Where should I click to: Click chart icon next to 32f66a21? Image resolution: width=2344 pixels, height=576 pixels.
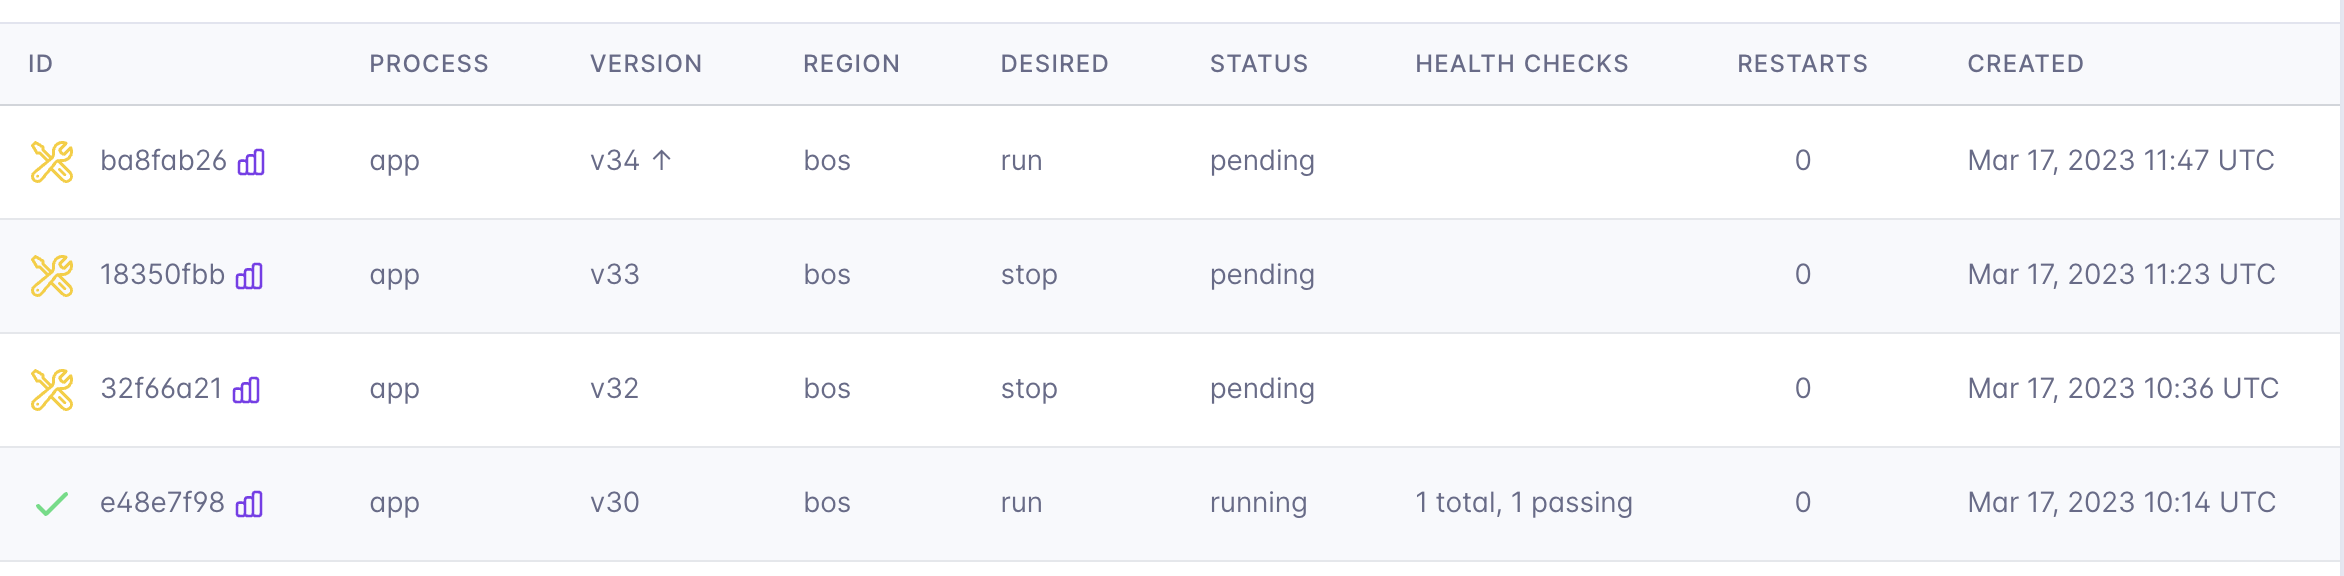(x=246, y=390)
